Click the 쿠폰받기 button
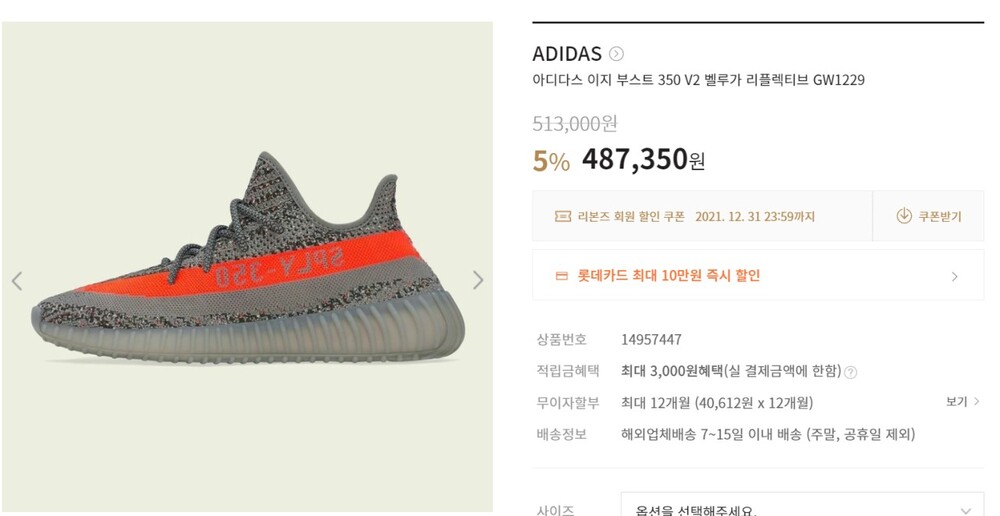 point(928,216)
